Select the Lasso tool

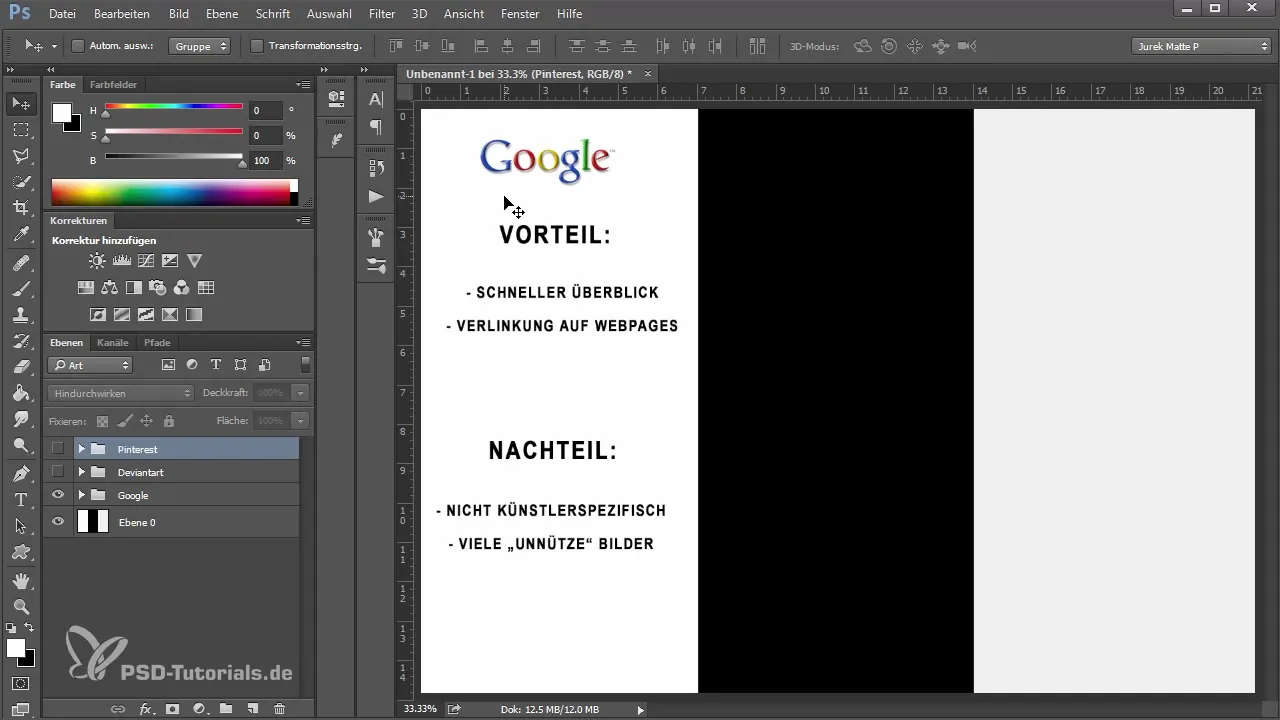tap(21, 156)
